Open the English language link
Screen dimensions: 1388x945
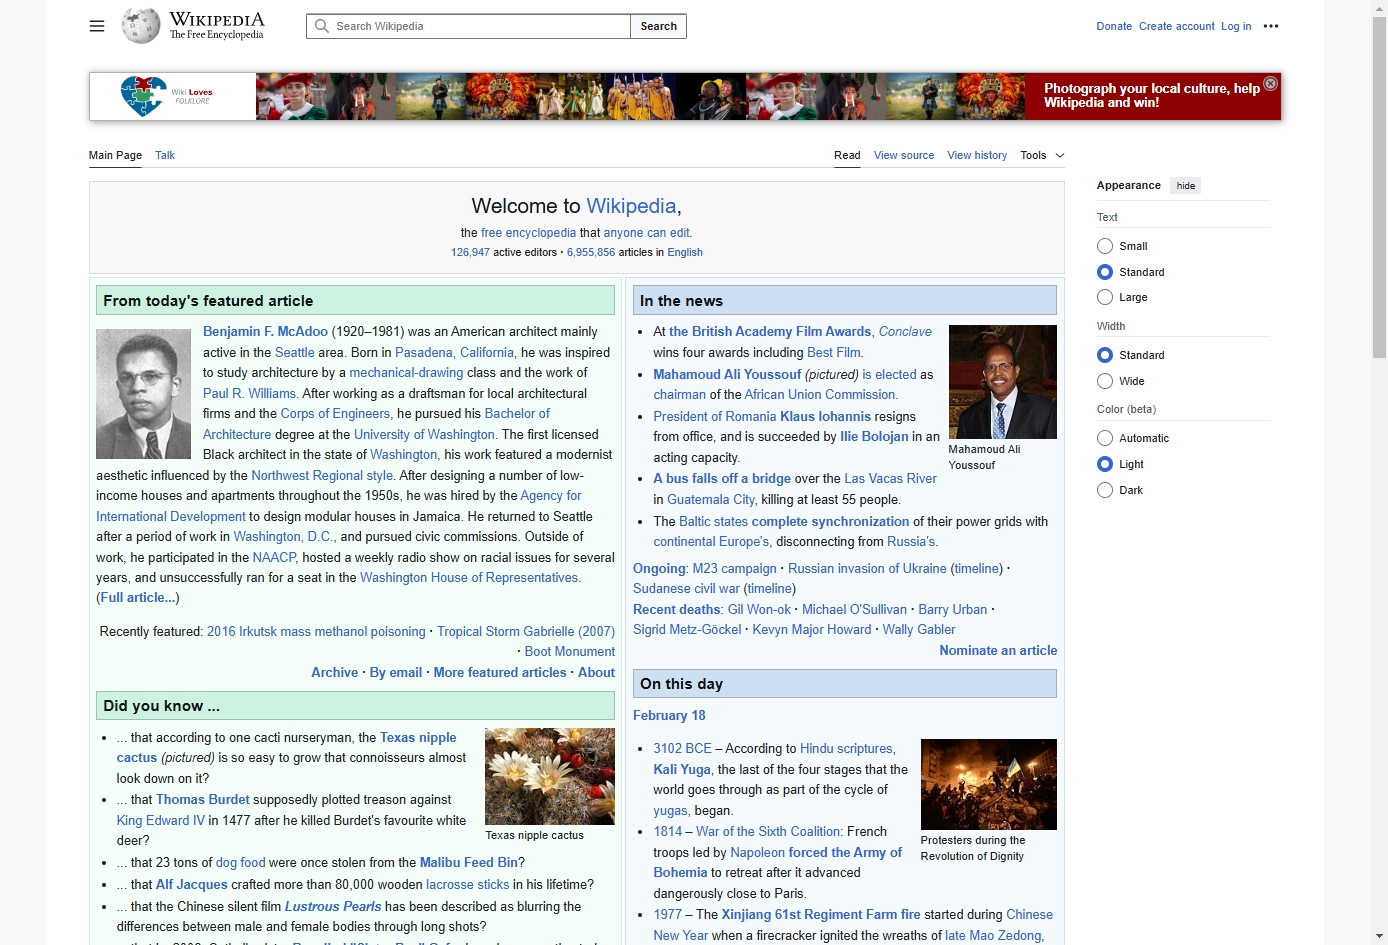(x=685, y=252)
